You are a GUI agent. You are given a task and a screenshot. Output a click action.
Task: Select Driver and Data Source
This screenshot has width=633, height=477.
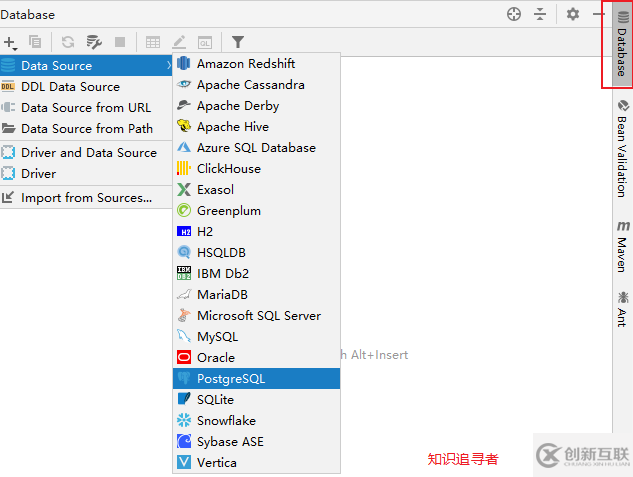click(86, 153)
